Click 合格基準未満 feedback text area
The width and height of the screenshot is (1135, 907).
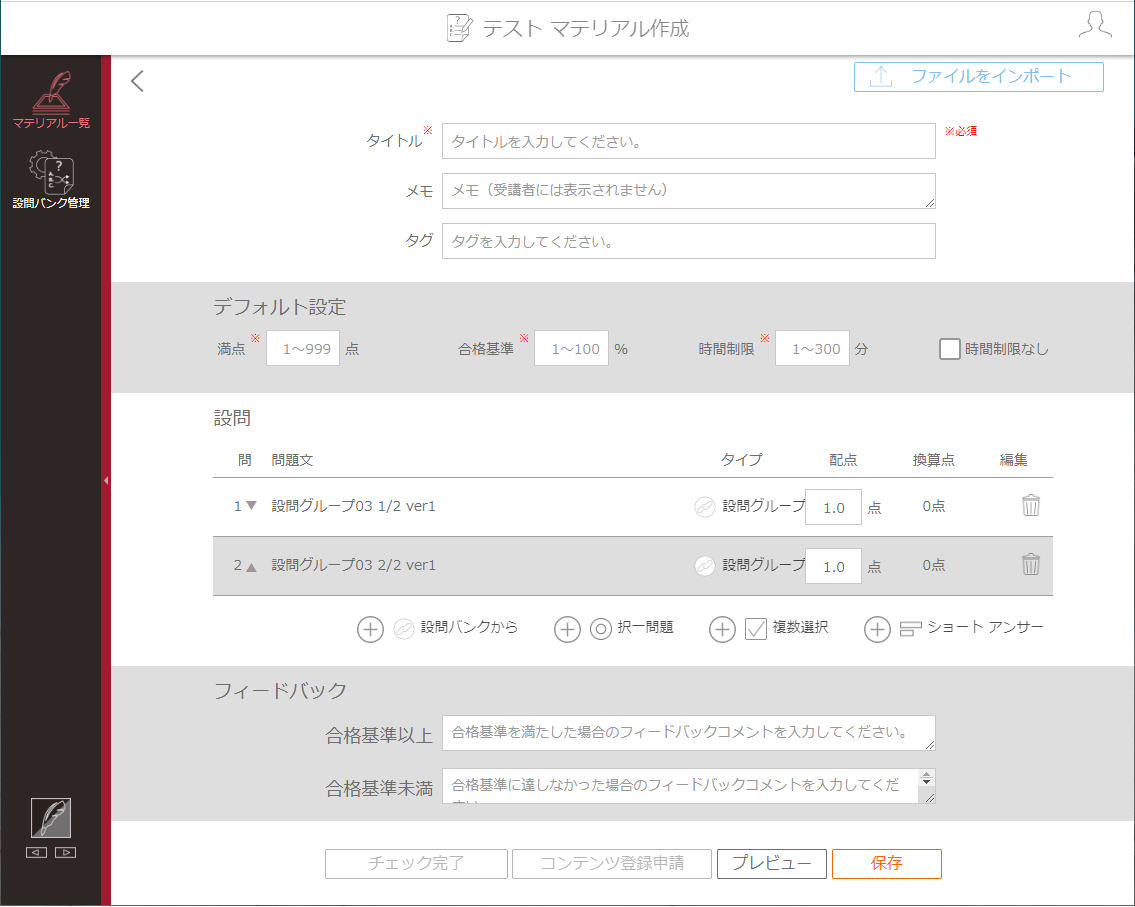pos(688,786)
